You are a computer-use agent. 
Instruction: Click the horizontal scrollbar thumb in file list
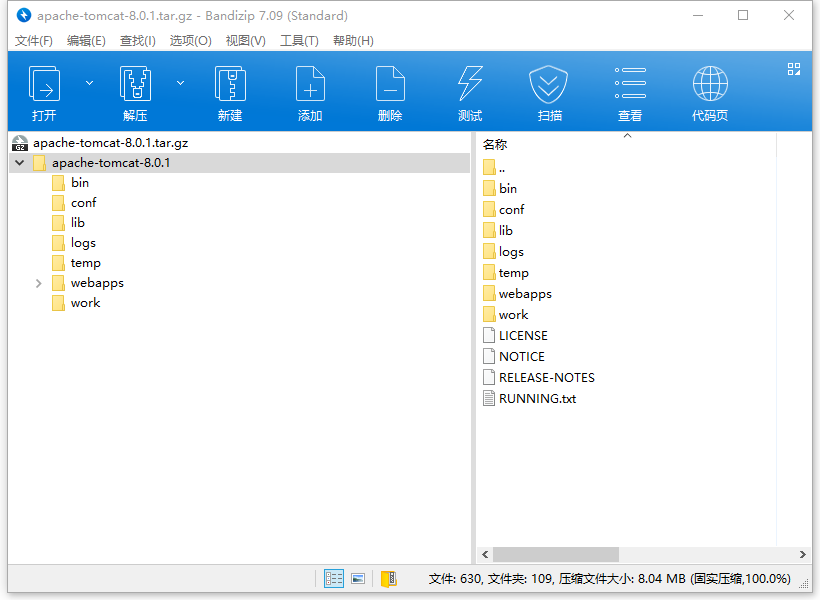point(556,554)
